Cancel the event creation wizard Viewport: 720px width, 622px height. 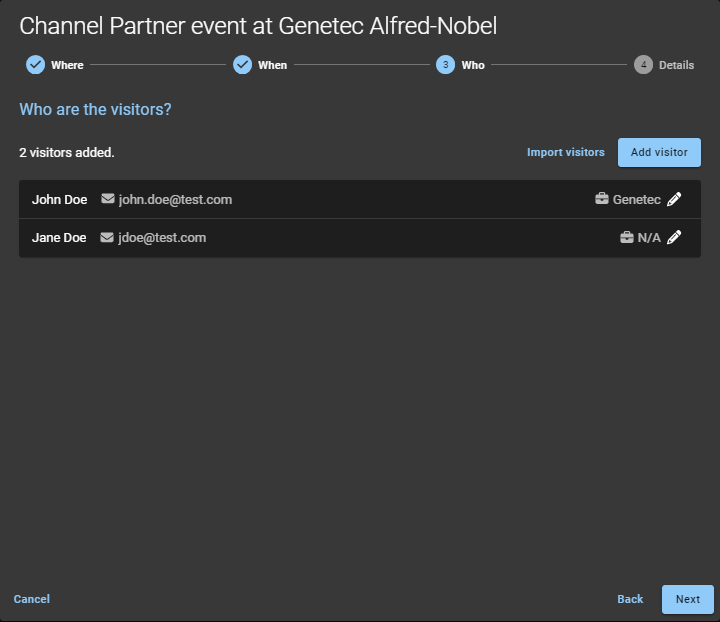[x=32, y=599]
